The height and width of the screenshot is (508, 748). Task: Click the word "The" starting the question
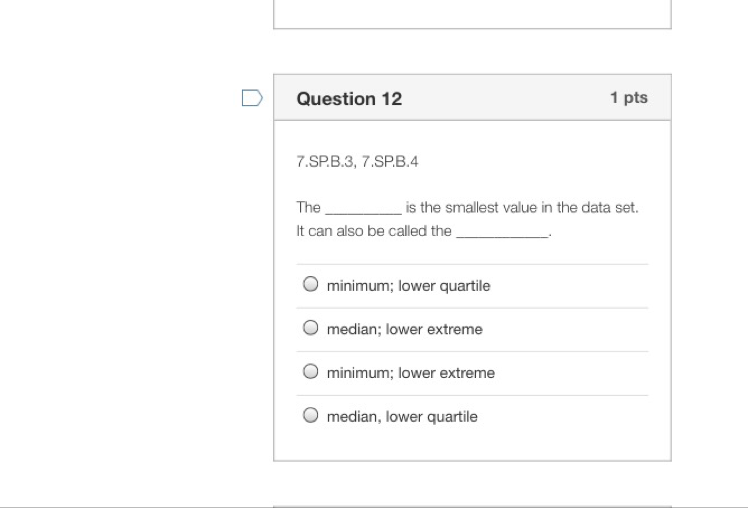tap(308, 208)
